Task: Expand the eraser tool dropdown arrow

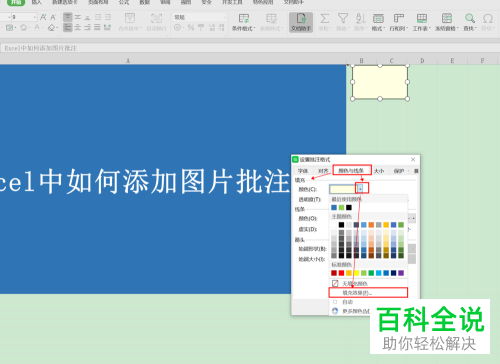Action: tap(57, 28)
